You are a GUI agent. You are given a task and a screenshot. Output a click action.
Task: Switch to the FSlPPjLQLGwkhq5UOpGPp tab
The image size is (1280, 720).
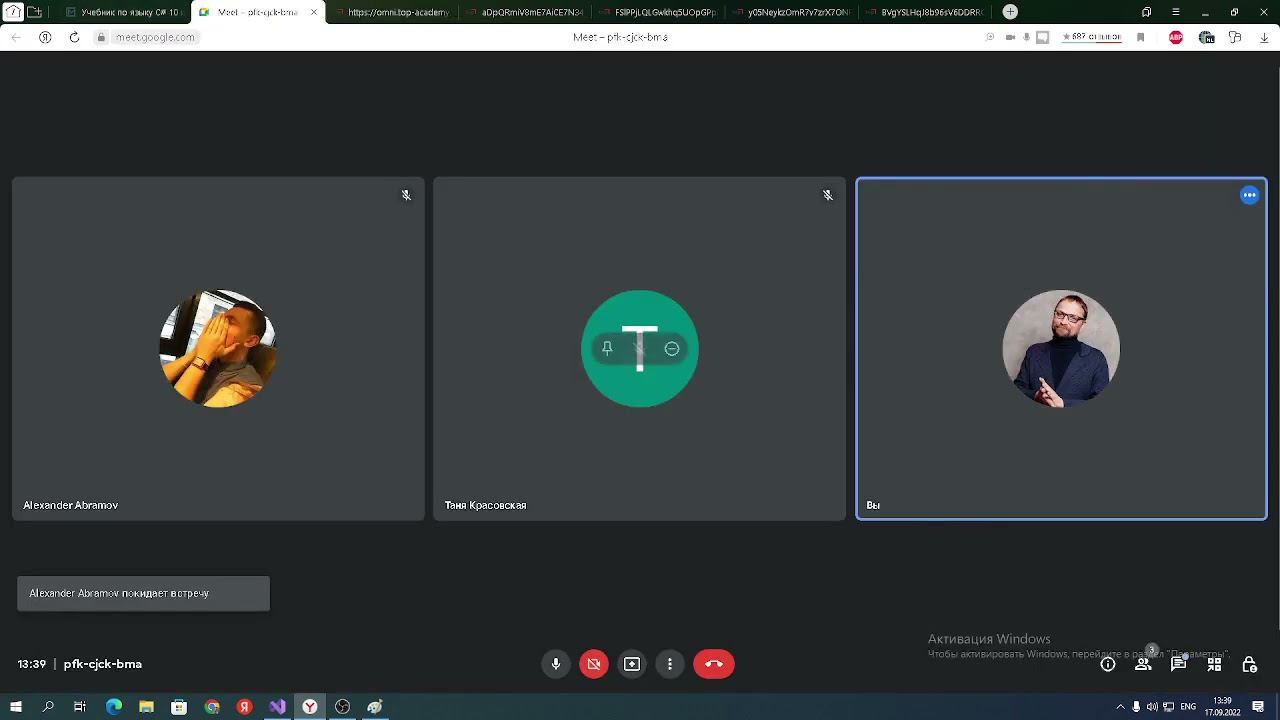click(x=658, y=12)
